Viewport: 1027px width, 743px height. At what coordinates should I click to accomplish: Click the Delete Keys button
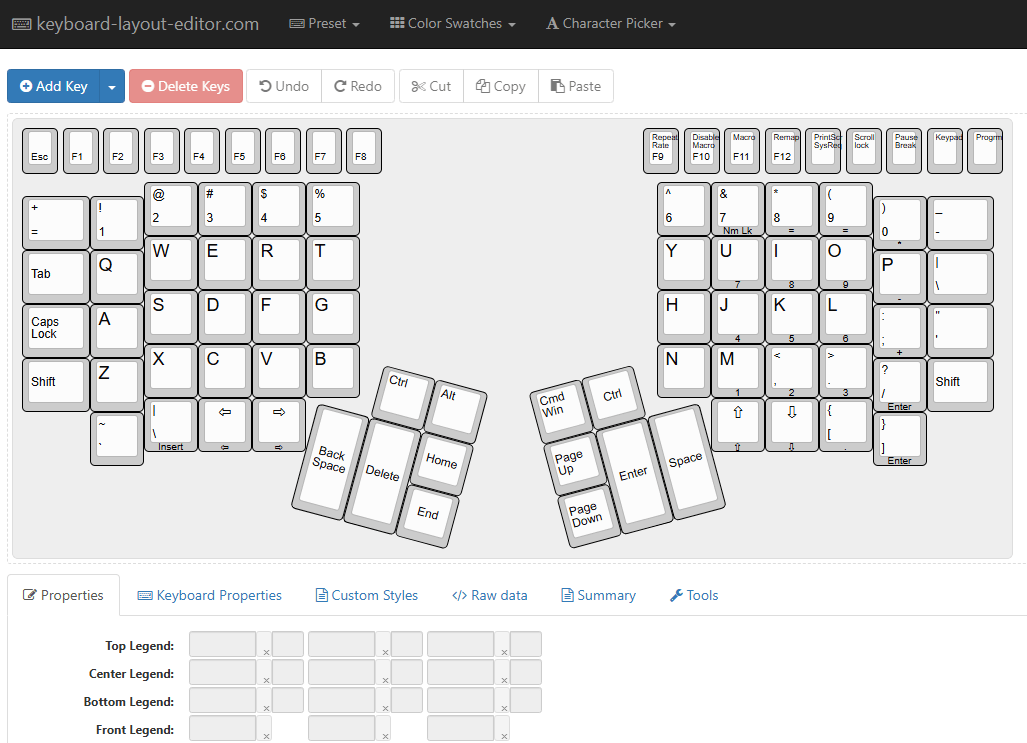tap(186, 86)
